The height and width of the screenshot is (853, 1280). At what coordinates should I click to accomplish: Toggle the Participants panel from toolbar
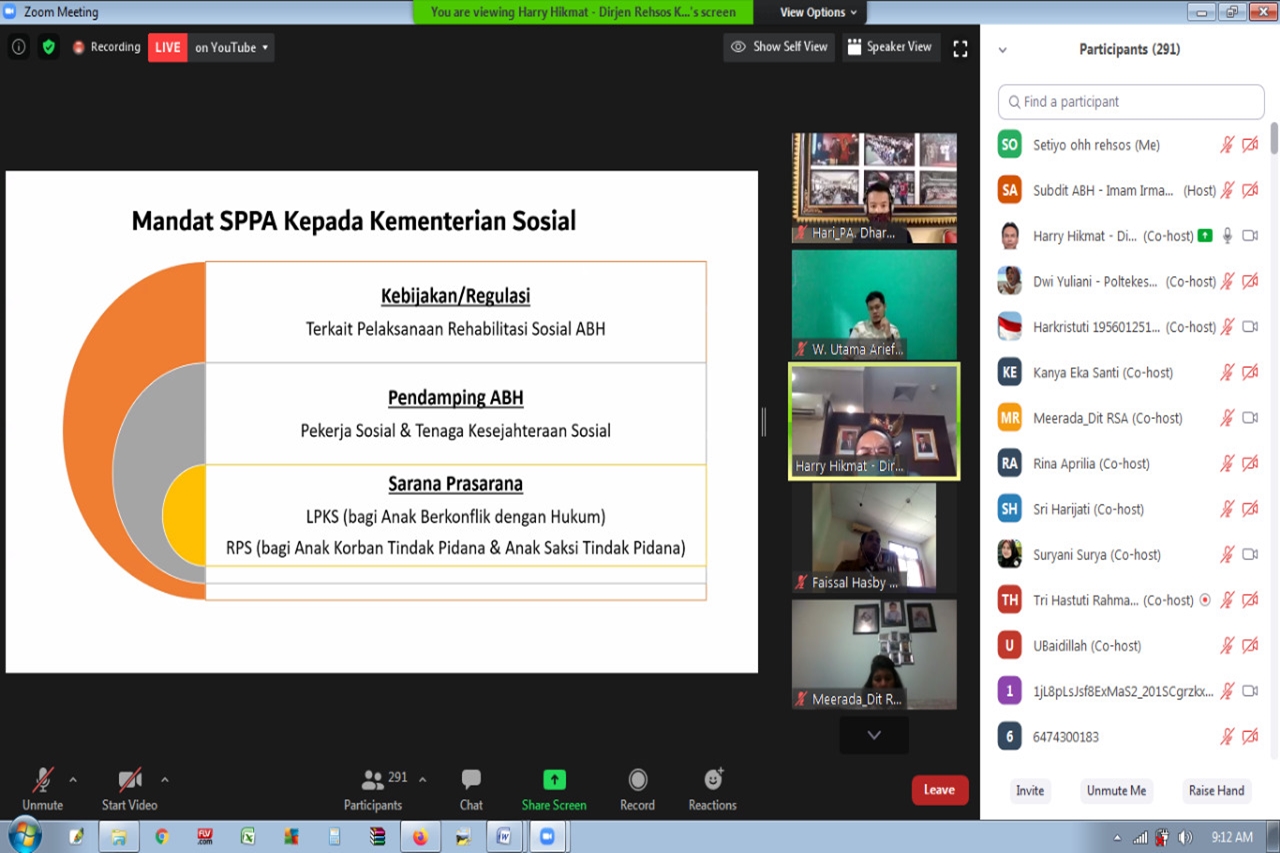[x=373, y=789]
